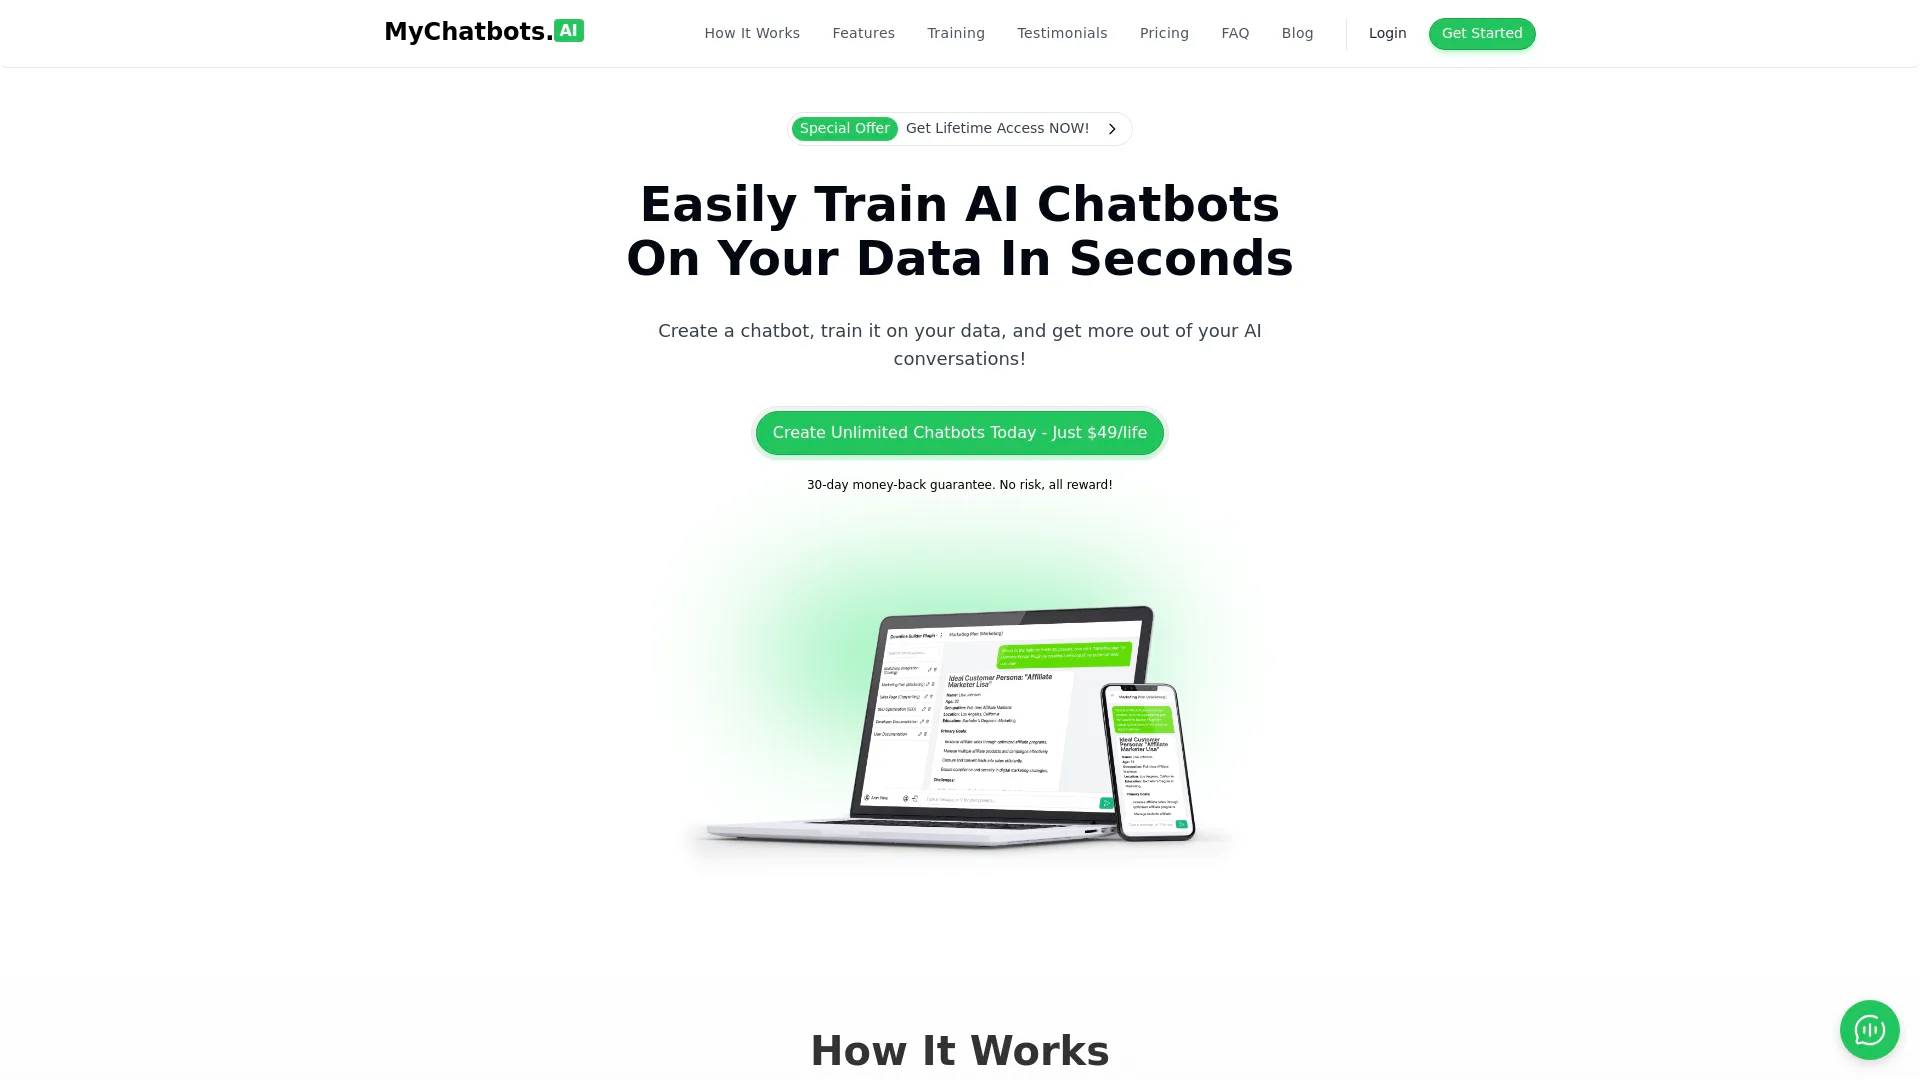Scroll down to How It Works section
This screenshot has height=1080, width=1920.
(x=959, y=1050)
